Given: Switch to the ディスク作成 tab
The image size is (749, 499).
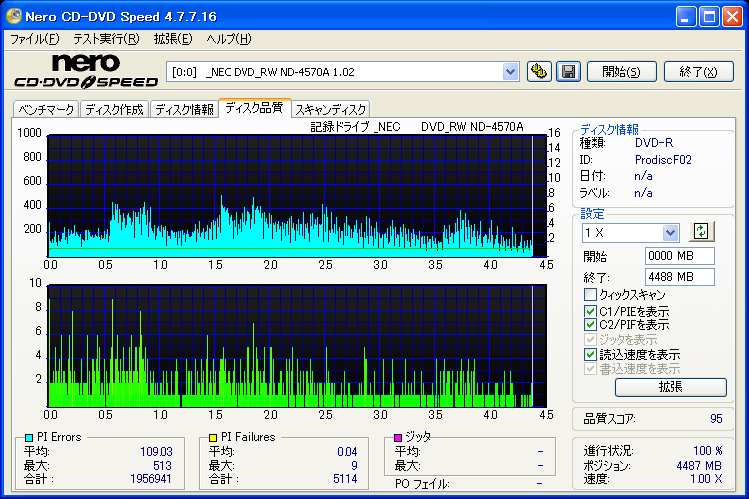Looking at the screenshot, I should tap(115, 109).
